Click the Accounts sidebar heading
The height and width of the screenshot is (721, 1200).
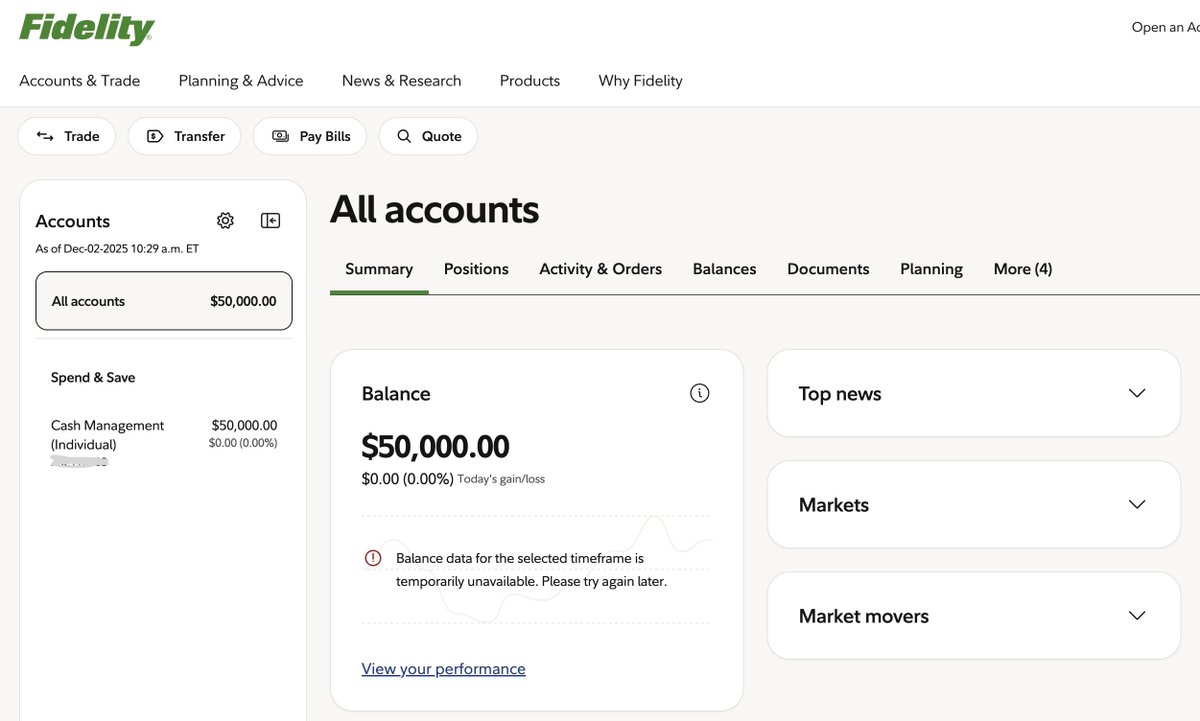[x=73, y=221]
